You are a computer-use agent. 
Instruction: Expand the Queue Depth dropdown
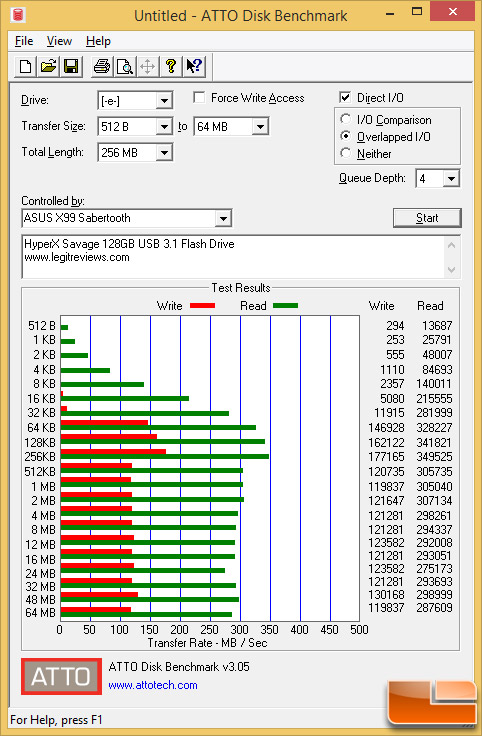coord(451,179)
